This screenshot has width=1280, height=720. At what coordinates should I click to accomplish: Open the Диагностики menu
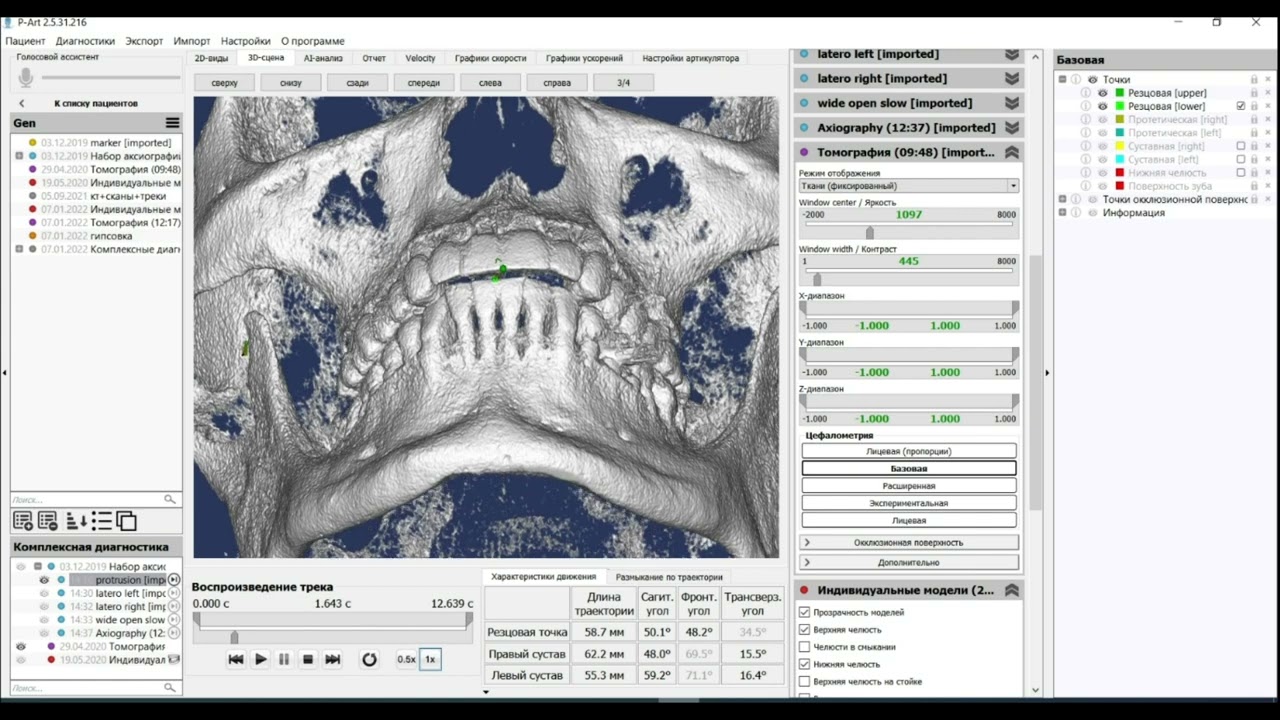point(85,41)
